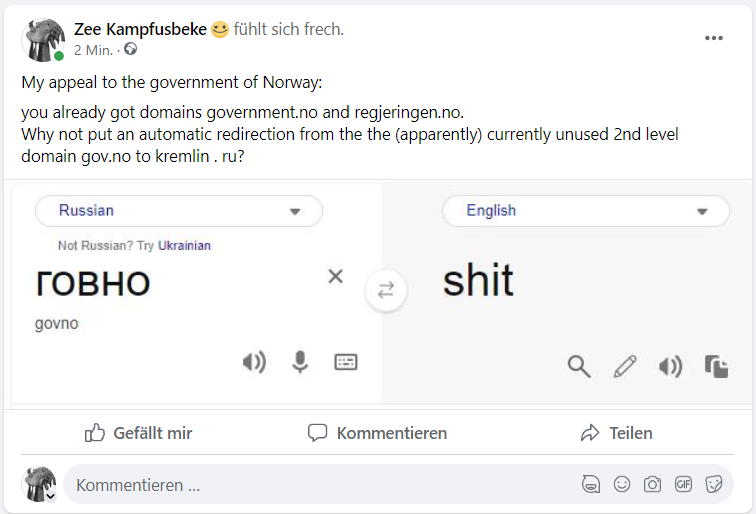Clear the Russian input with X
Image resolution: width=756 pixels, height=514 pixels.
point(336,276)
